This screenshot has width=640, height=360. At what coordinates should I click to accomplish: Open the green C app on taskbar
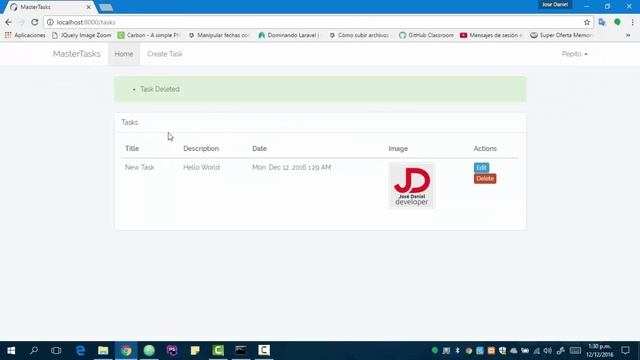pos(218,350)
